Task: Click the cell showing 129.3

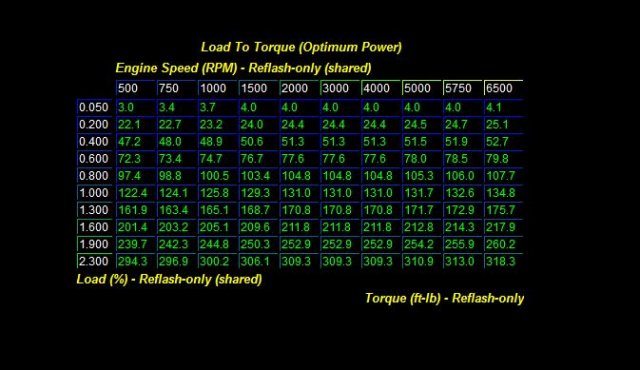Action: 258,193
